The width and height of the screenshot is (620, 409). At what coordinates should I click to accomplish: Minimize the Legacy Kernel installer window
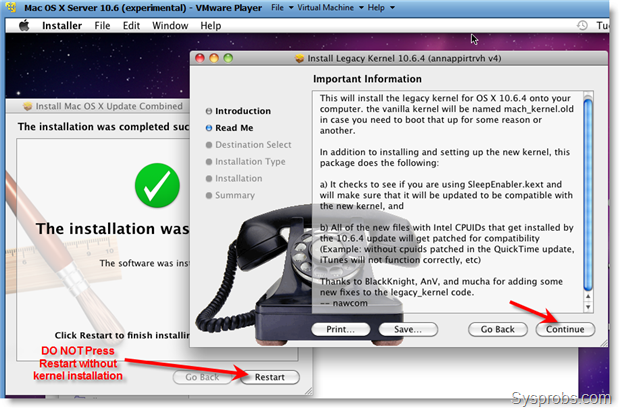(x=214, y=59)
